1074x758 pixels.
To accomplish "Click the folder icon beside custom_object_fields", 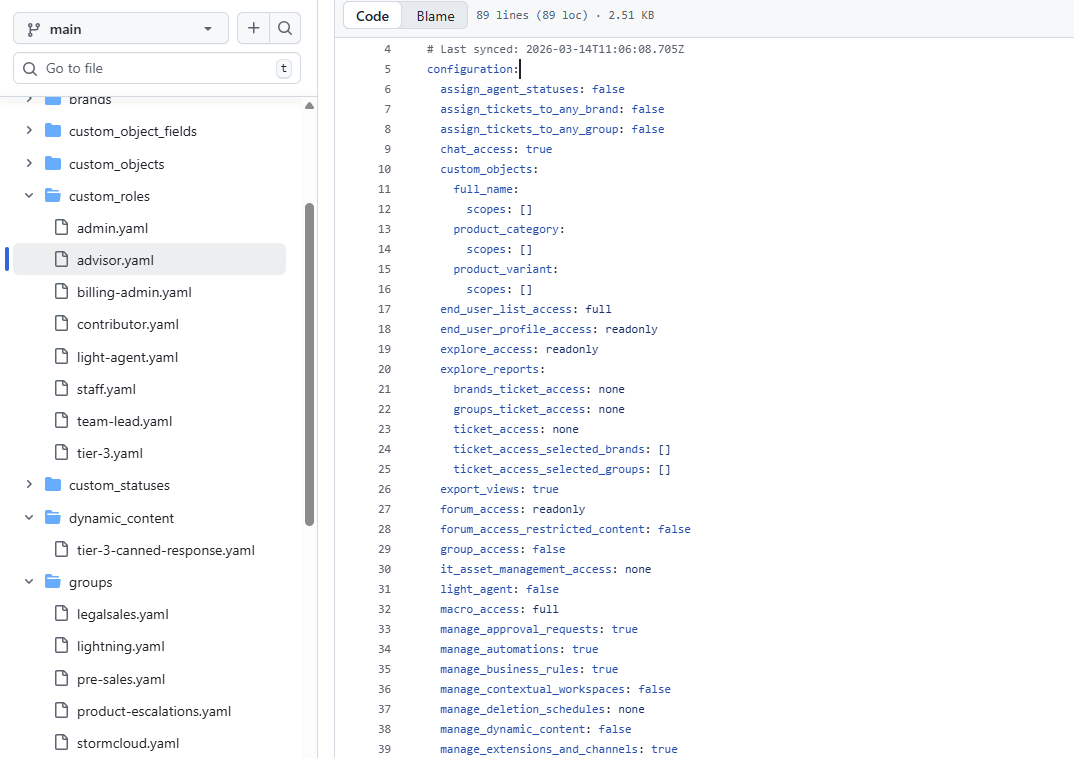I will pyautogui.click(x=52, y=130).
